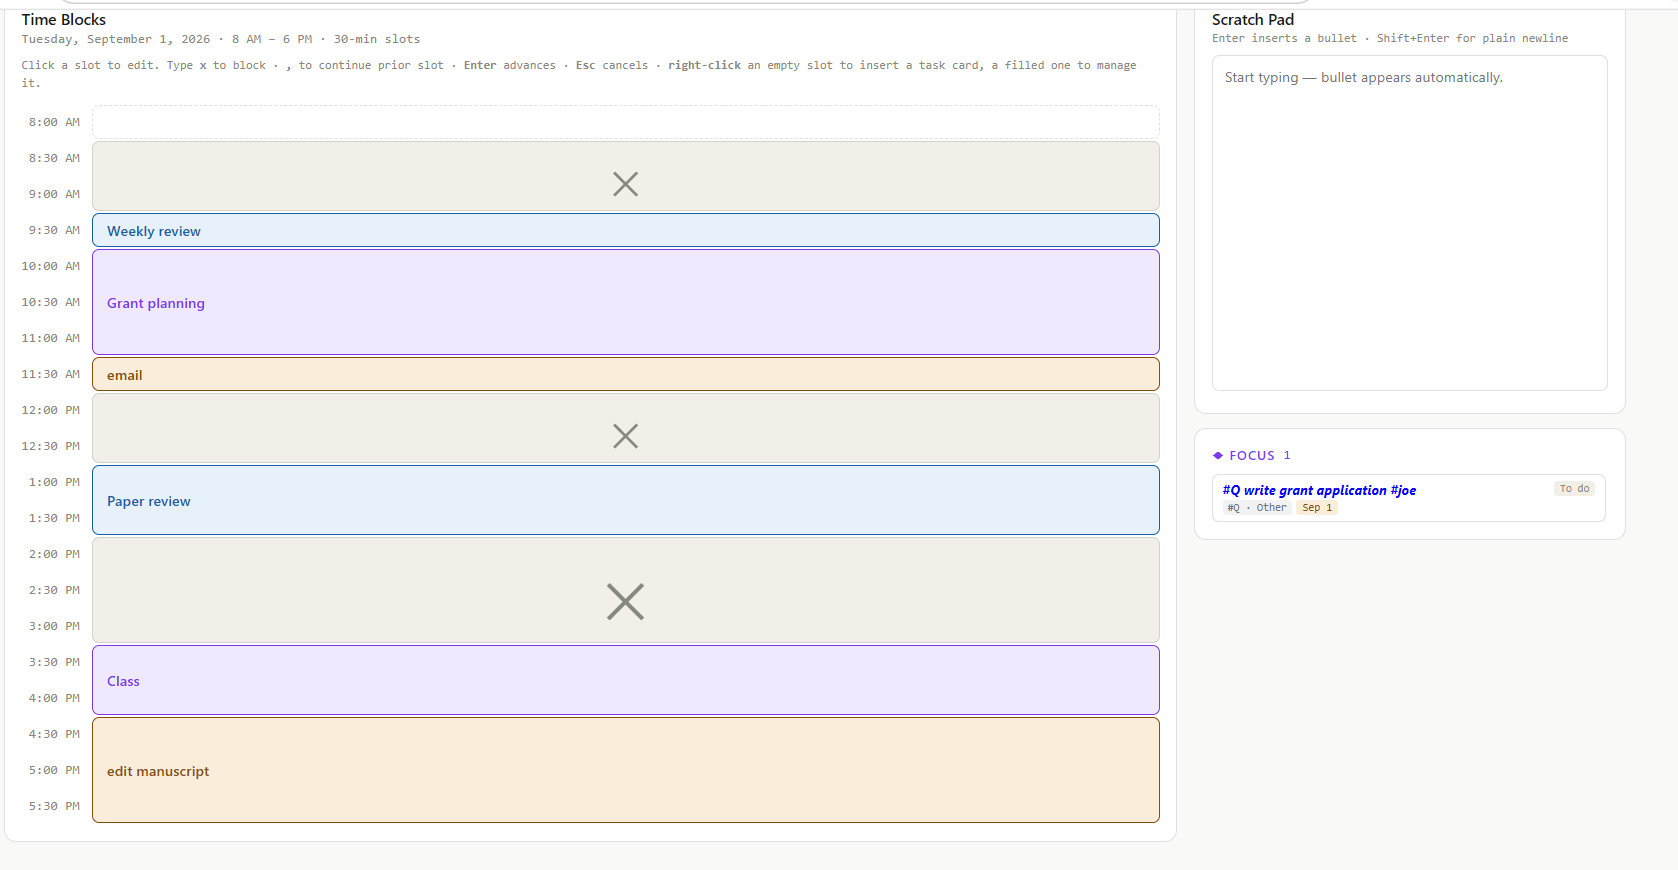Open the Paper review time block
This screenshot has width=1678, height=870.
pos(626,500)
